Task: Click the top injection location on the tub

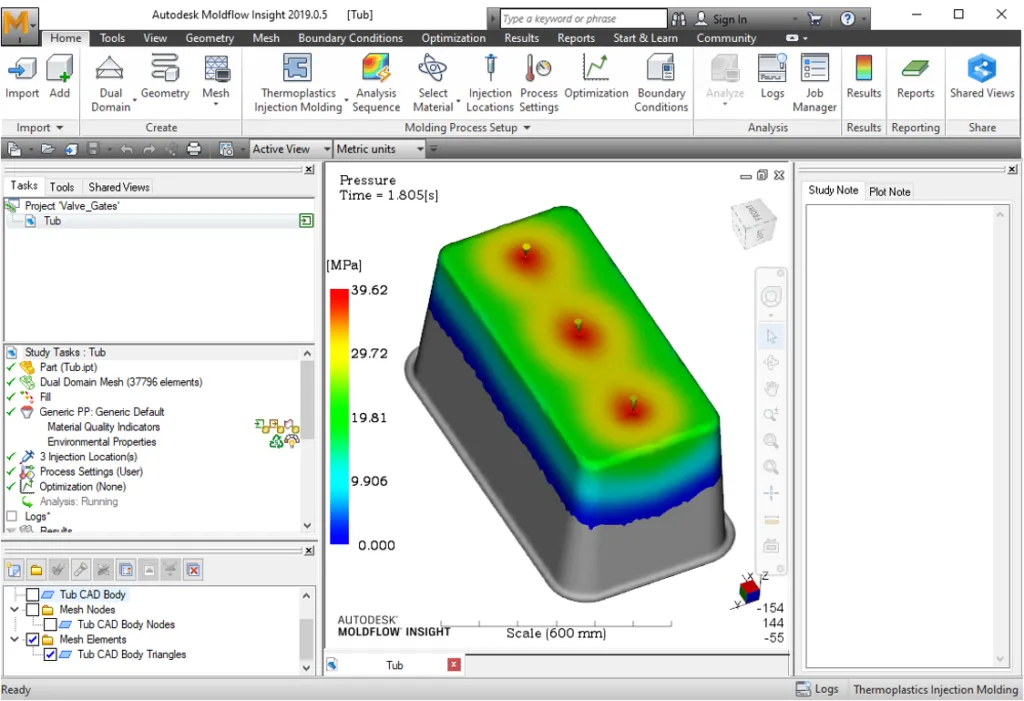Action: pos(526,250)
